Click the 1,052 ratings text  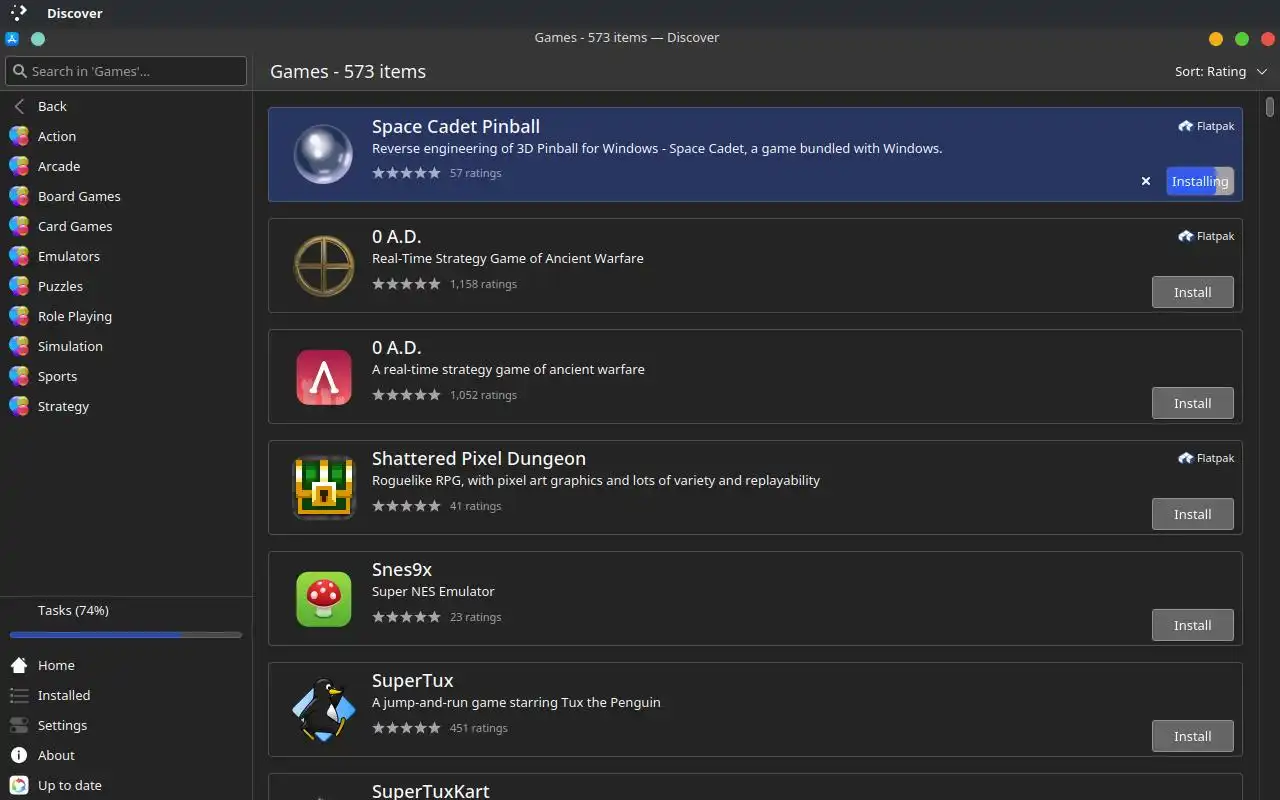483,395
